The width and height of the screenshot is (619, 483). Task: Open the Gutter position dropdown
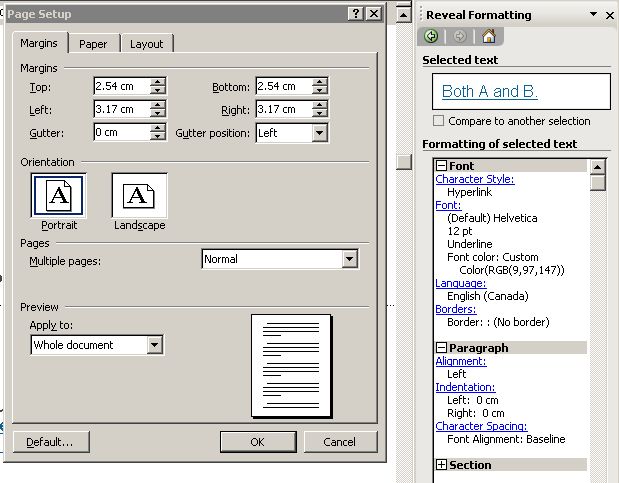pos(319,132)
